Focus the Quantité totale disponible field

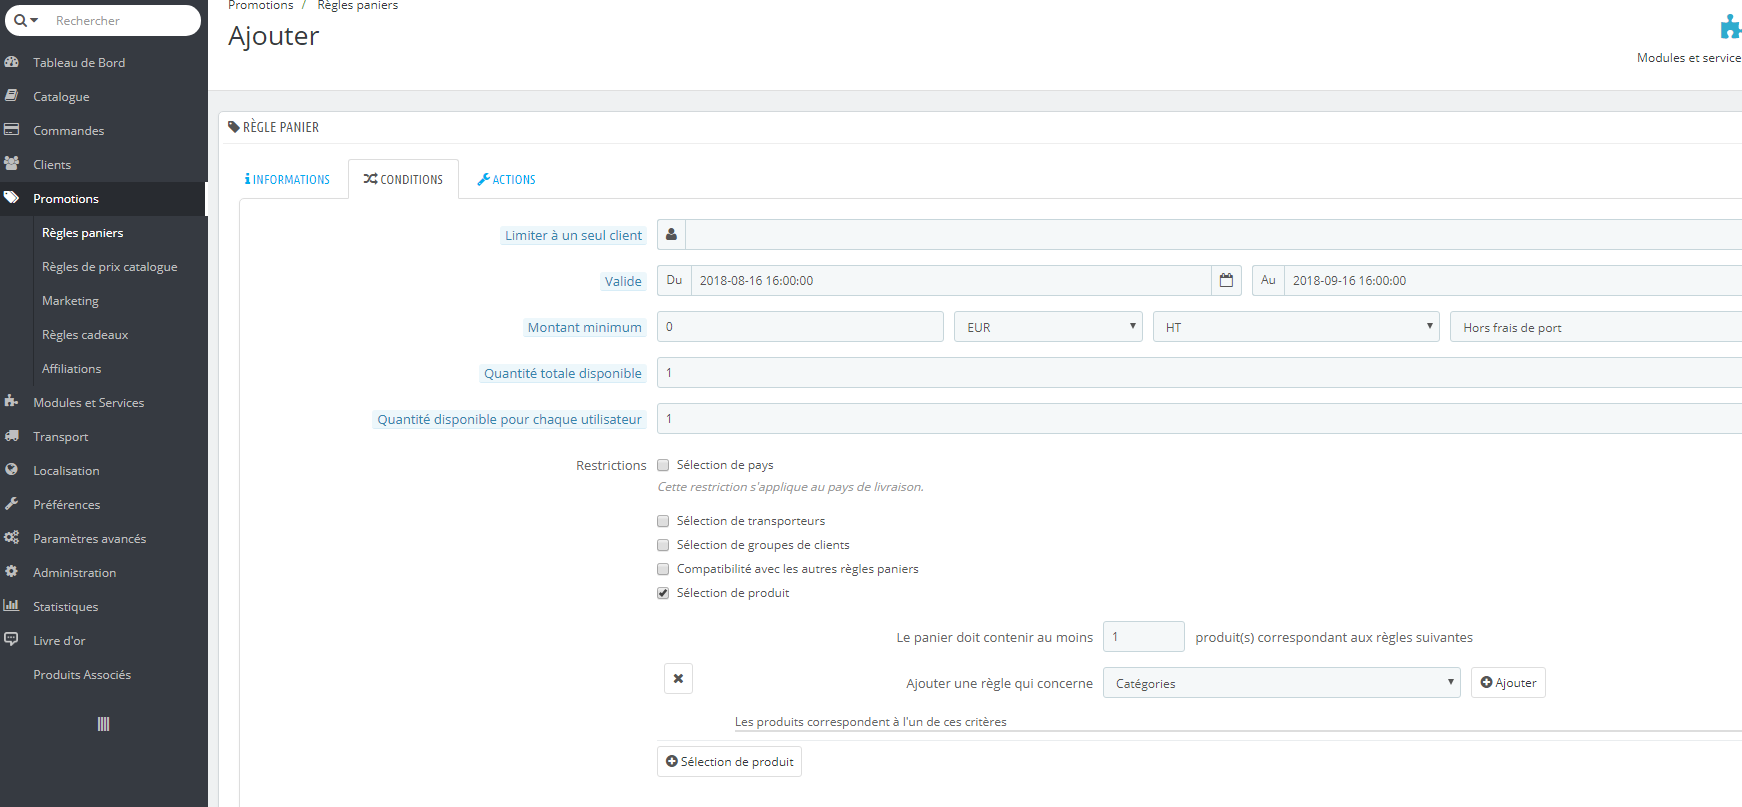point(1199,373)
